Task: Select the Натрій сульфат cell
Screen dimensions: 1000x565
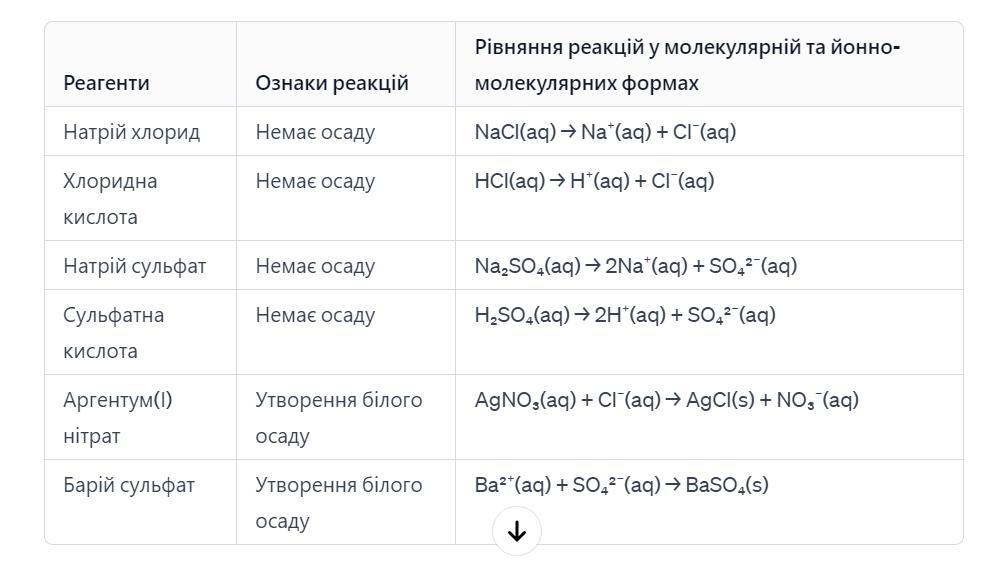Action: (134, 266)
